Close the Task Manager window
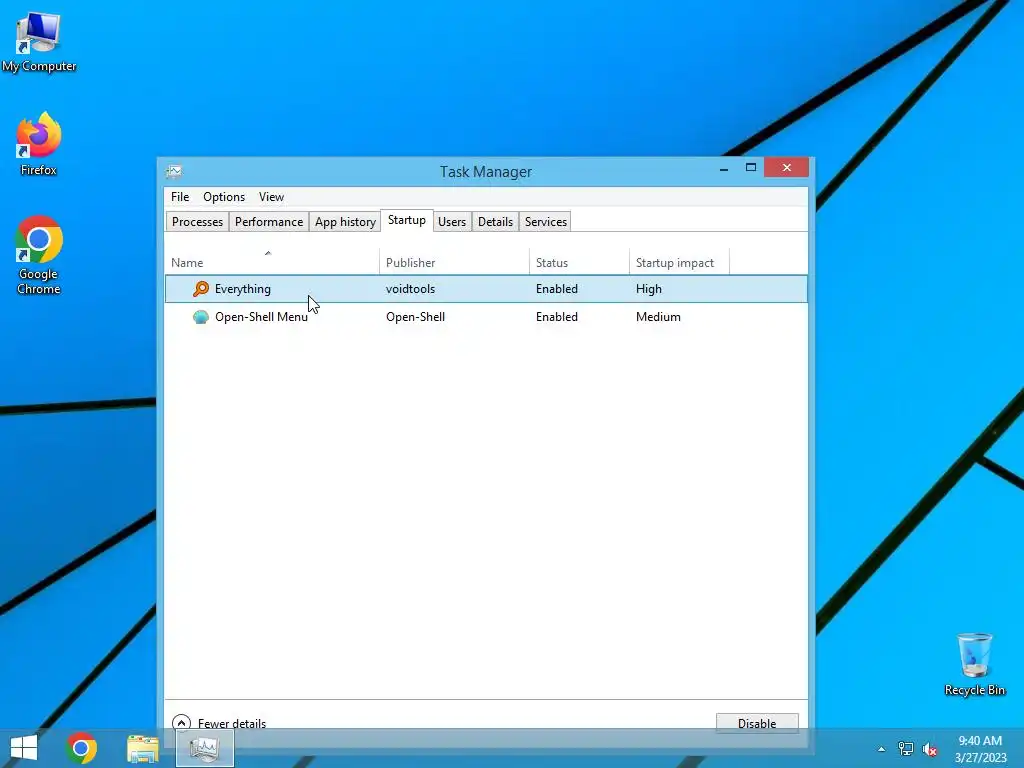This screenshot has width=1024, height=768. 786,168
